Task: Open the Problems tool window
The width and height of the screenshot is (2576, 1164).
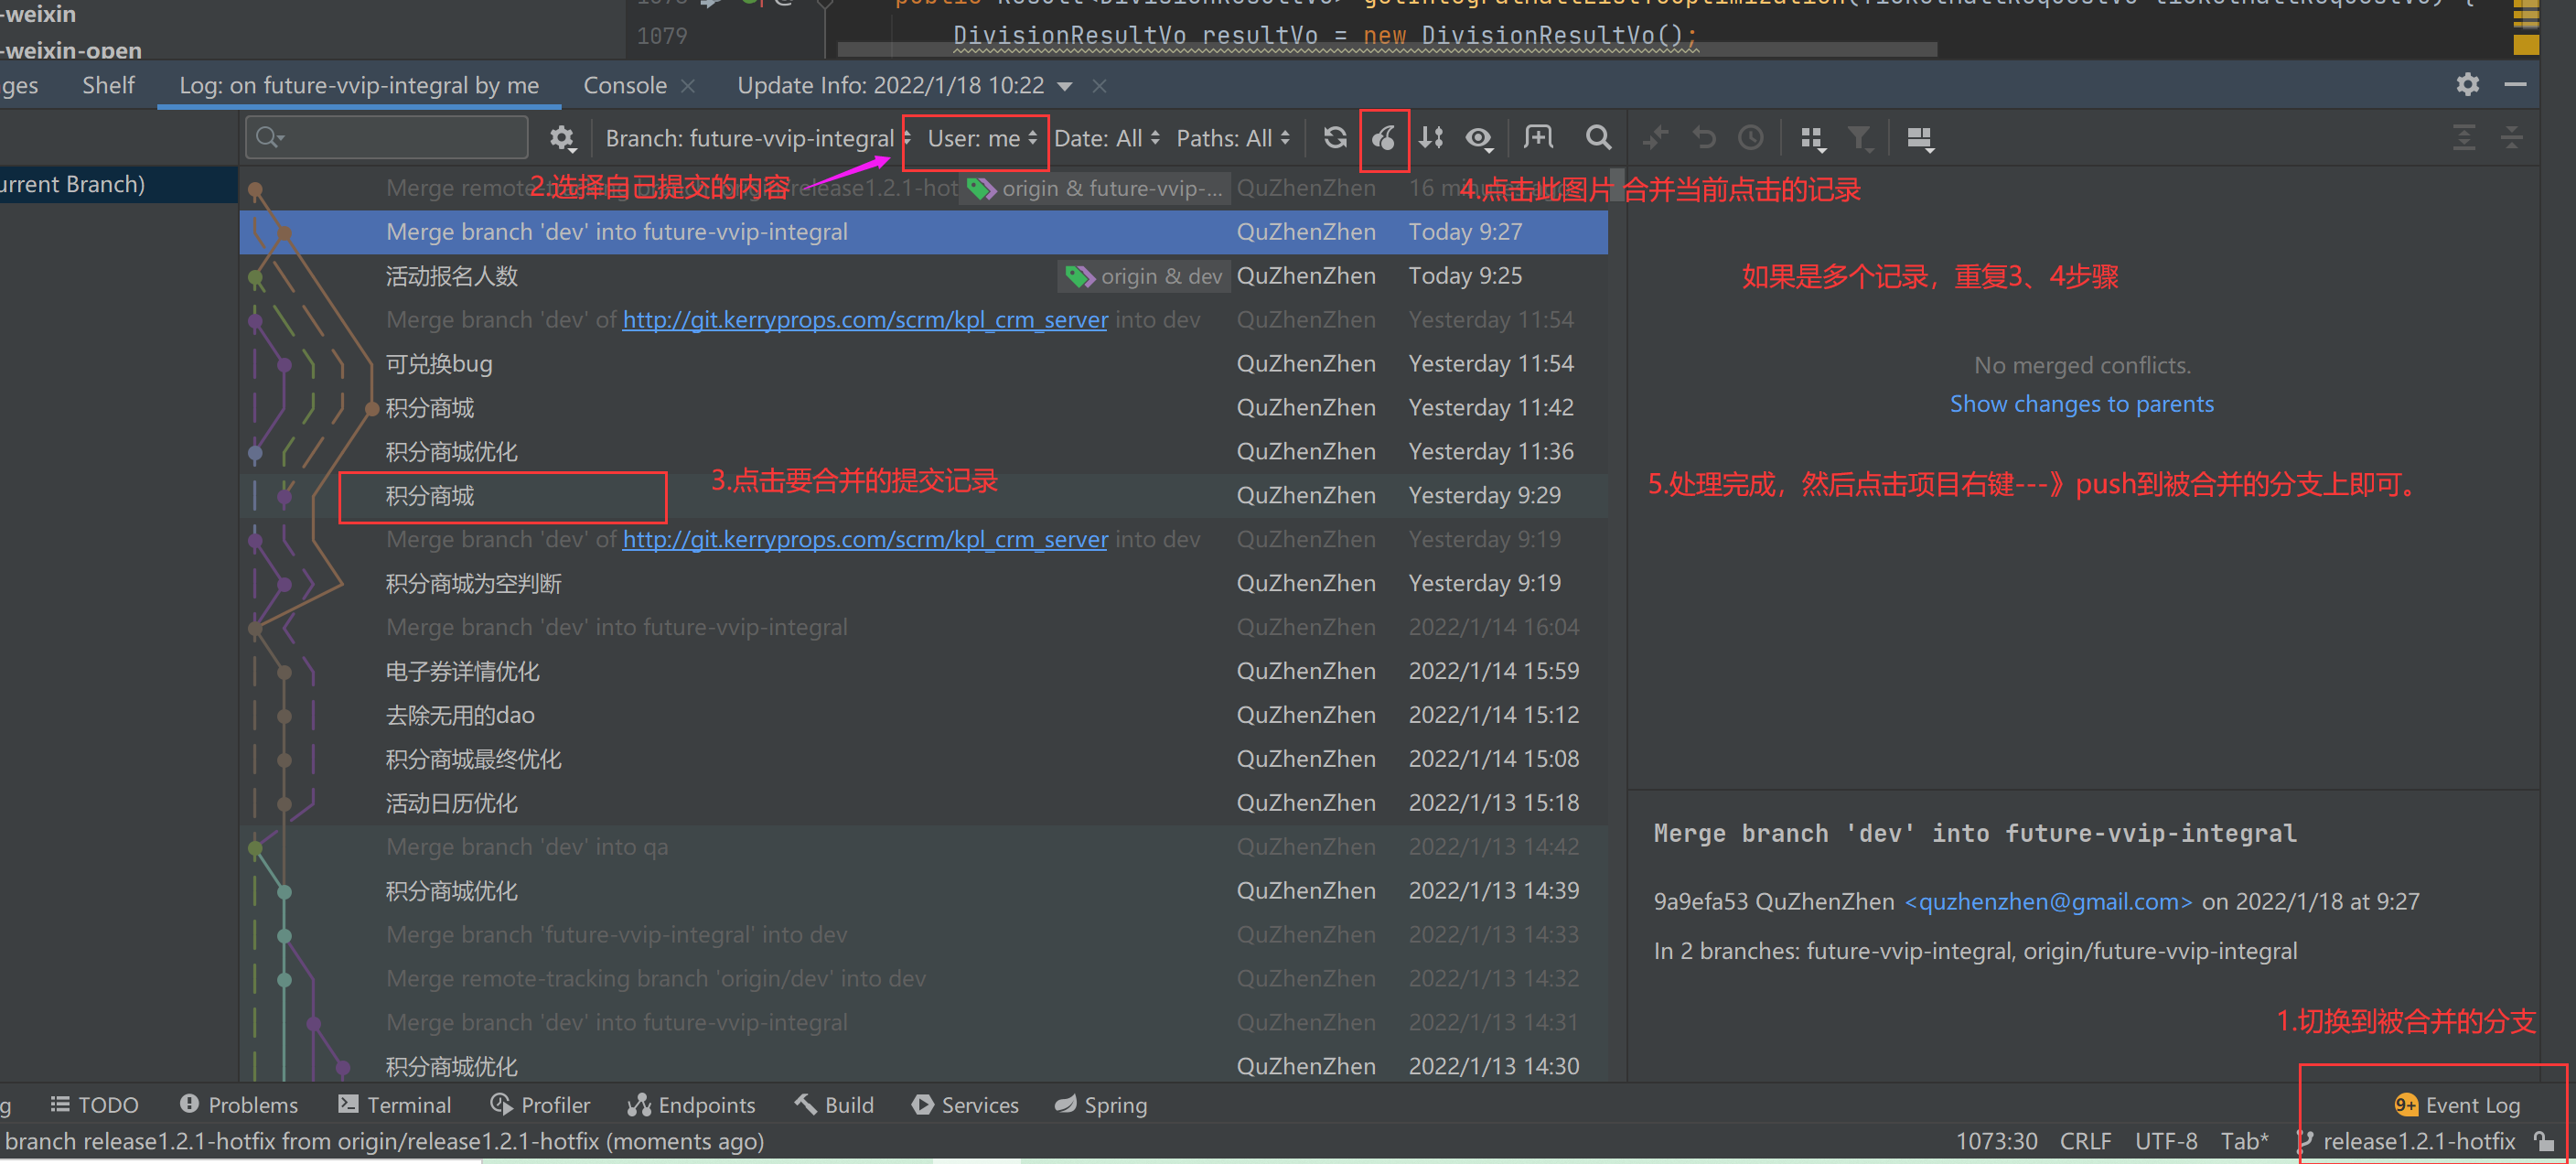Action: (x=239, y=1105)
